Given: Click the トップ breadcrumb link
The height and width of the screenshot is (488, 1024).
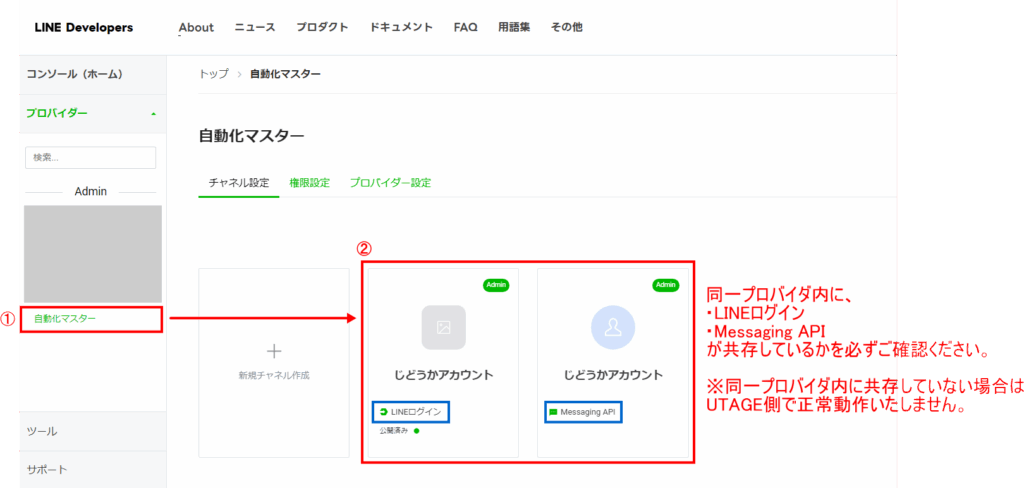Looking at the screenshot, I should [214, 74].
